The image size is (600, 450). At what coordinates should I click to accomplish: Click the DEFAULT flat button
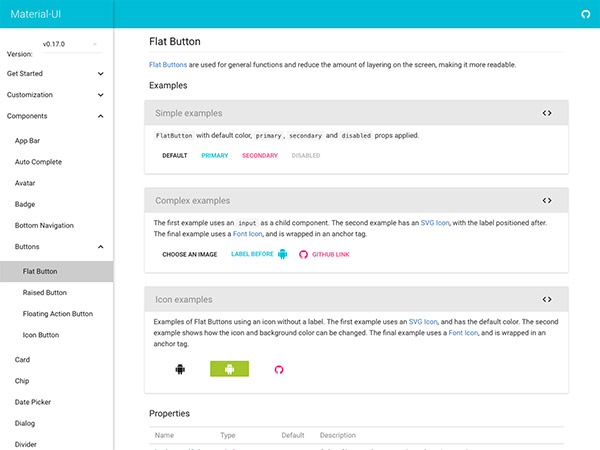[x=174, y=155]
